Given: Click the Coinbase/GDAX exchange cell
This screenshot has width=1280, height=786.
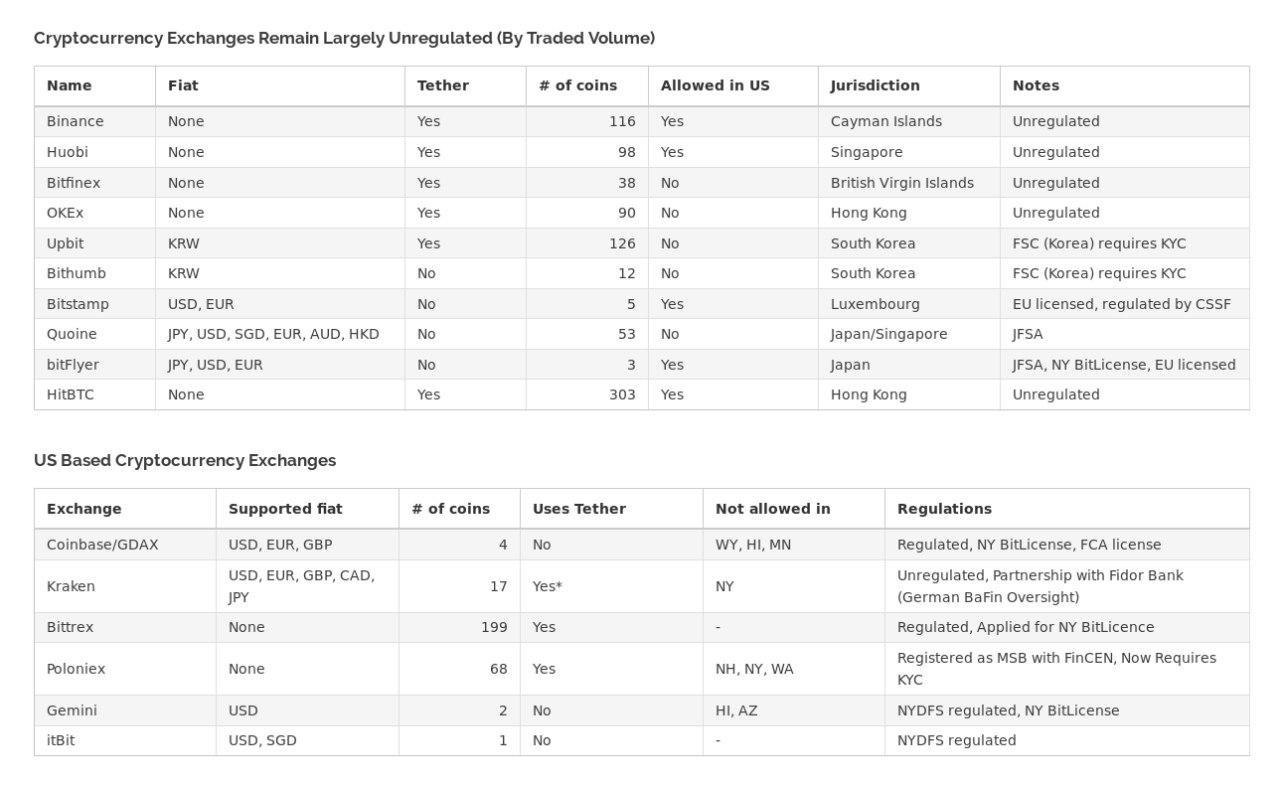Looking at the screenshot, I should tap(102, 545).
